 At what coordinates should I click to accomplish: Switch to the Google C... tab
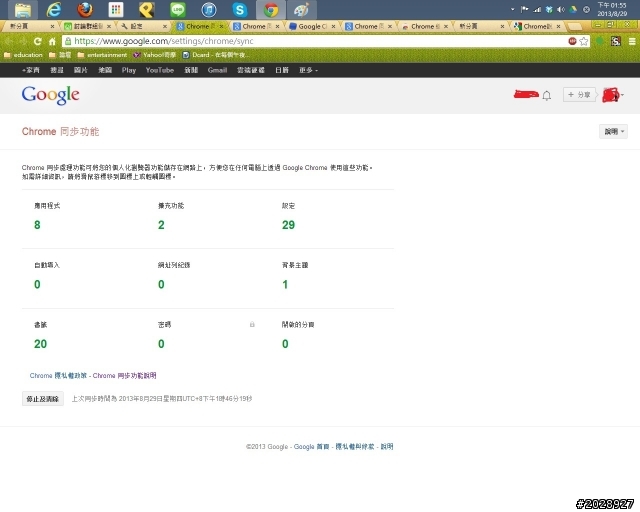(x=311, y=26)
